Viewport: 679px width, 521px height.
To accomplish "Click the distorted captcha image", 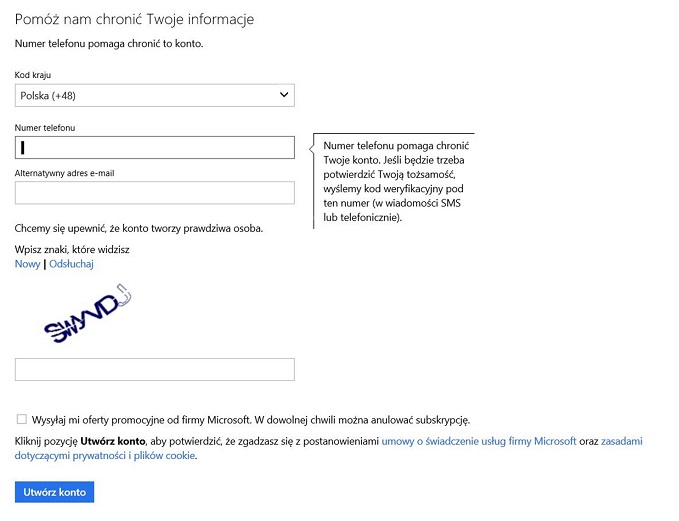I will (87, 315).
